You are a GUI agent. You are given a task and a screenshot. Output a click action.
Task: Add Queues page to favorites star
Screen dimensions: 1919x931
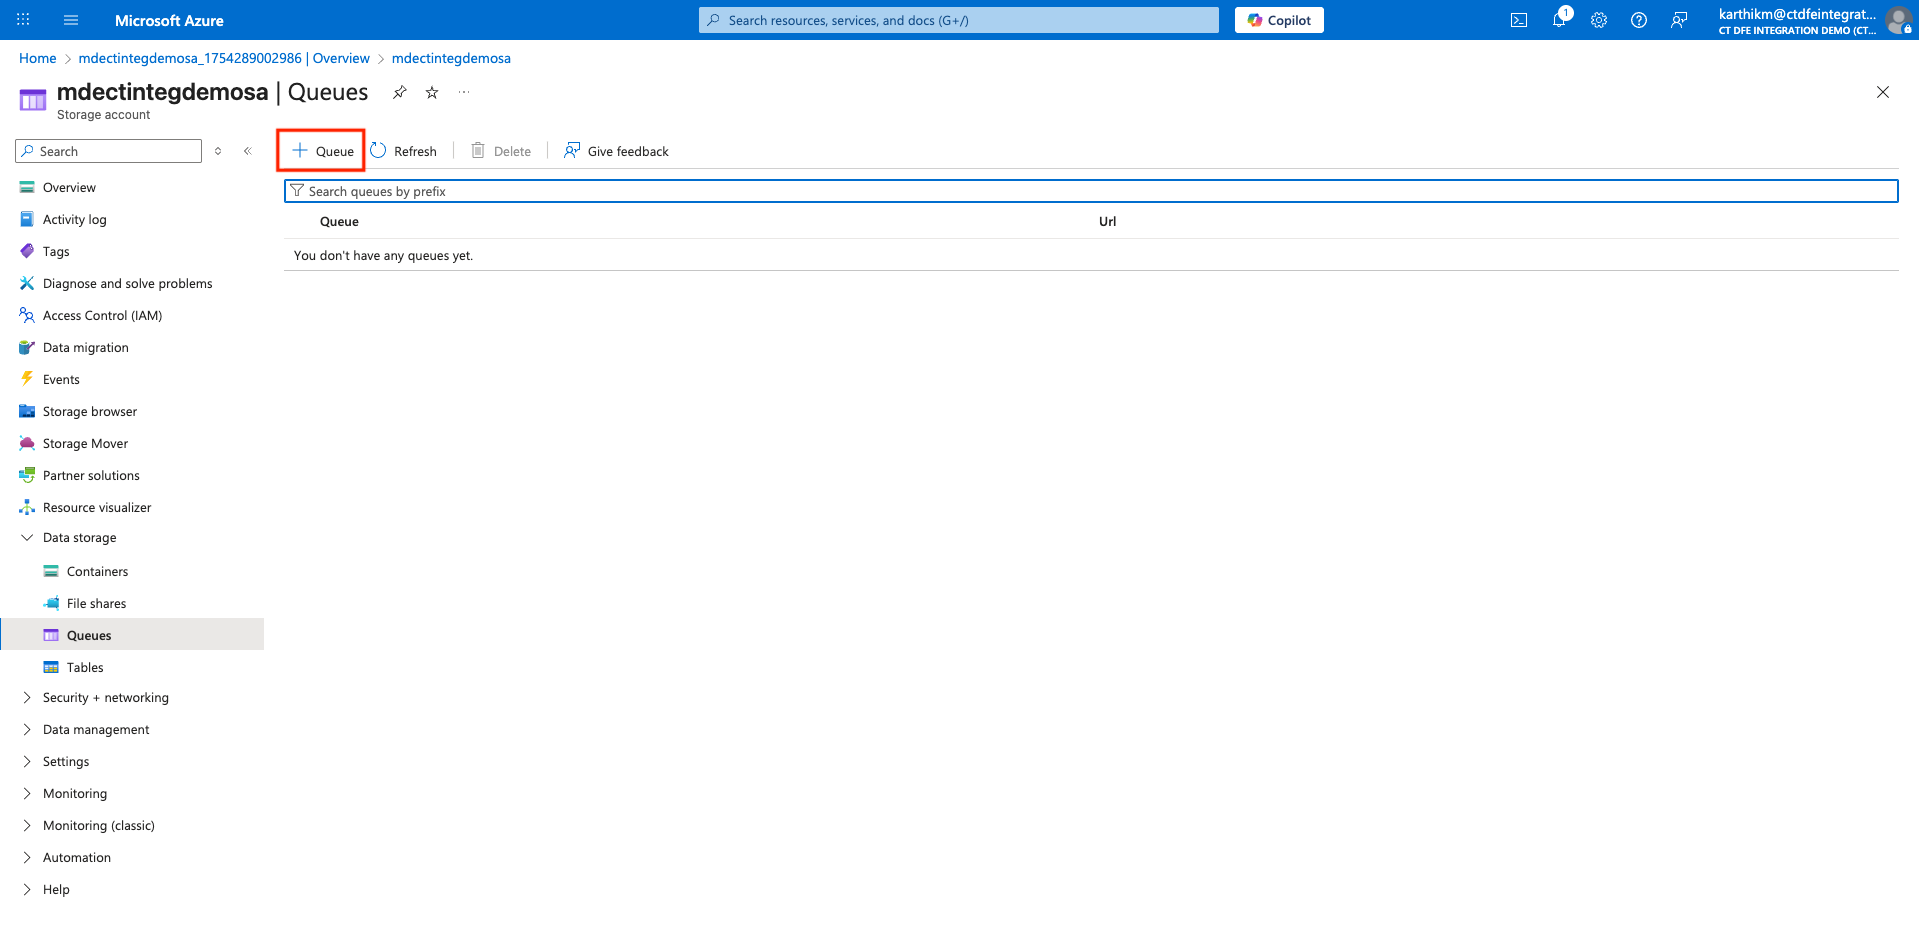432,92
